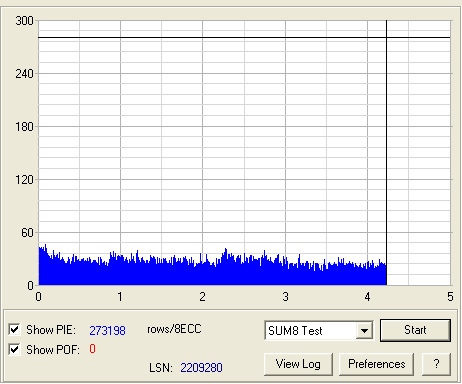Start the scan with Start button

point(415,330)
